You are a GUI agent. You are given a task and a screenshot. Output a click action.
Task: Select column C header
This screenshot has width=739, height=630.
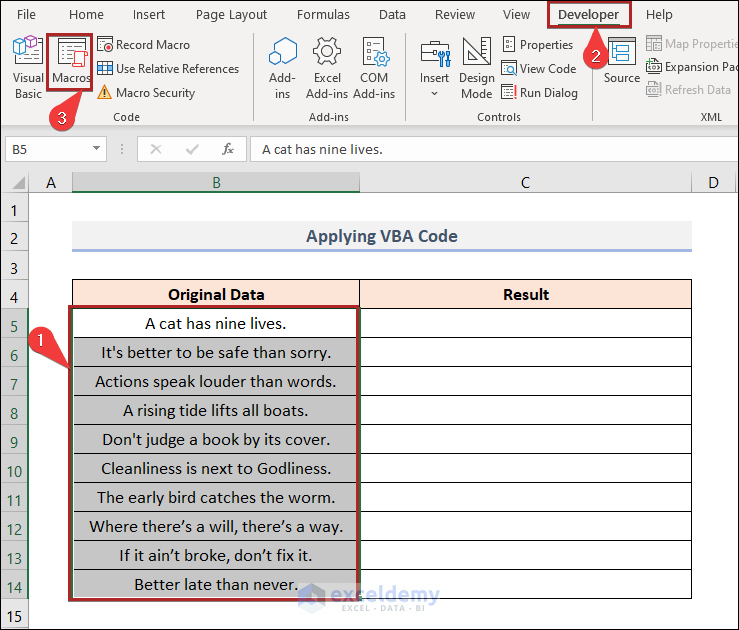(x=525, y=182)
